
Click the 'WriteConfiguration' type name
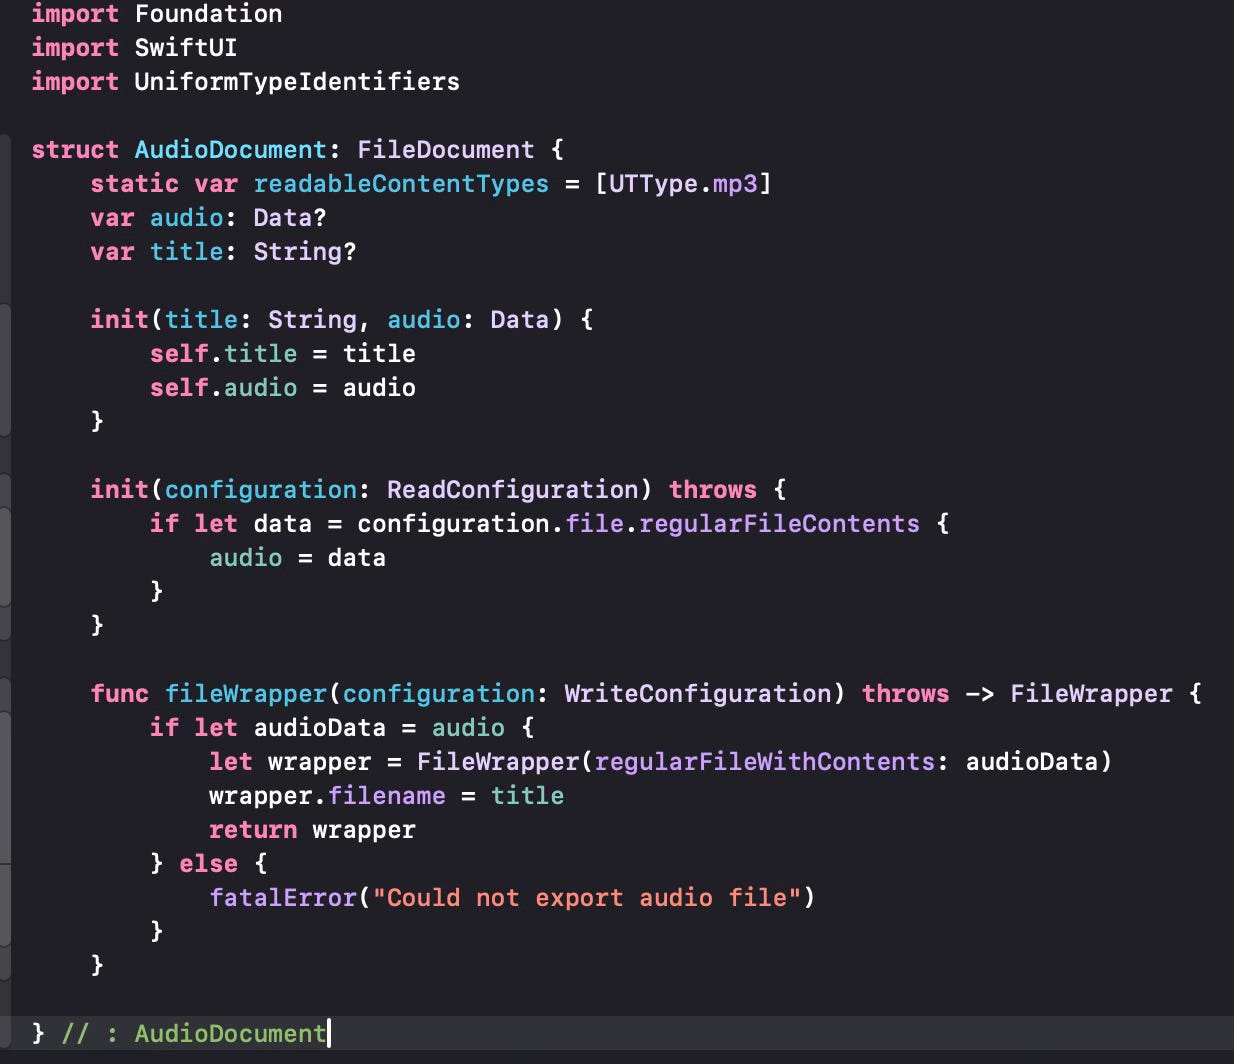(698, 694)
